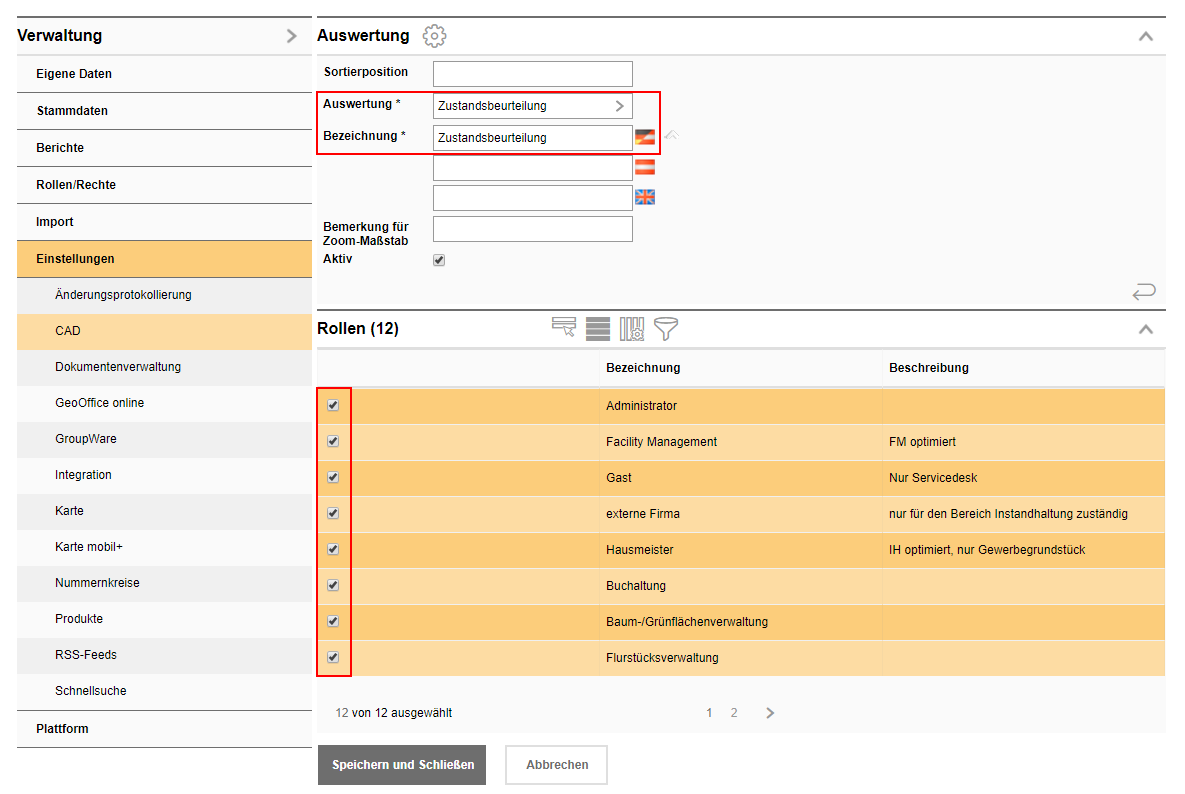Go to page 2 of roles

click(x=734, y=713)
